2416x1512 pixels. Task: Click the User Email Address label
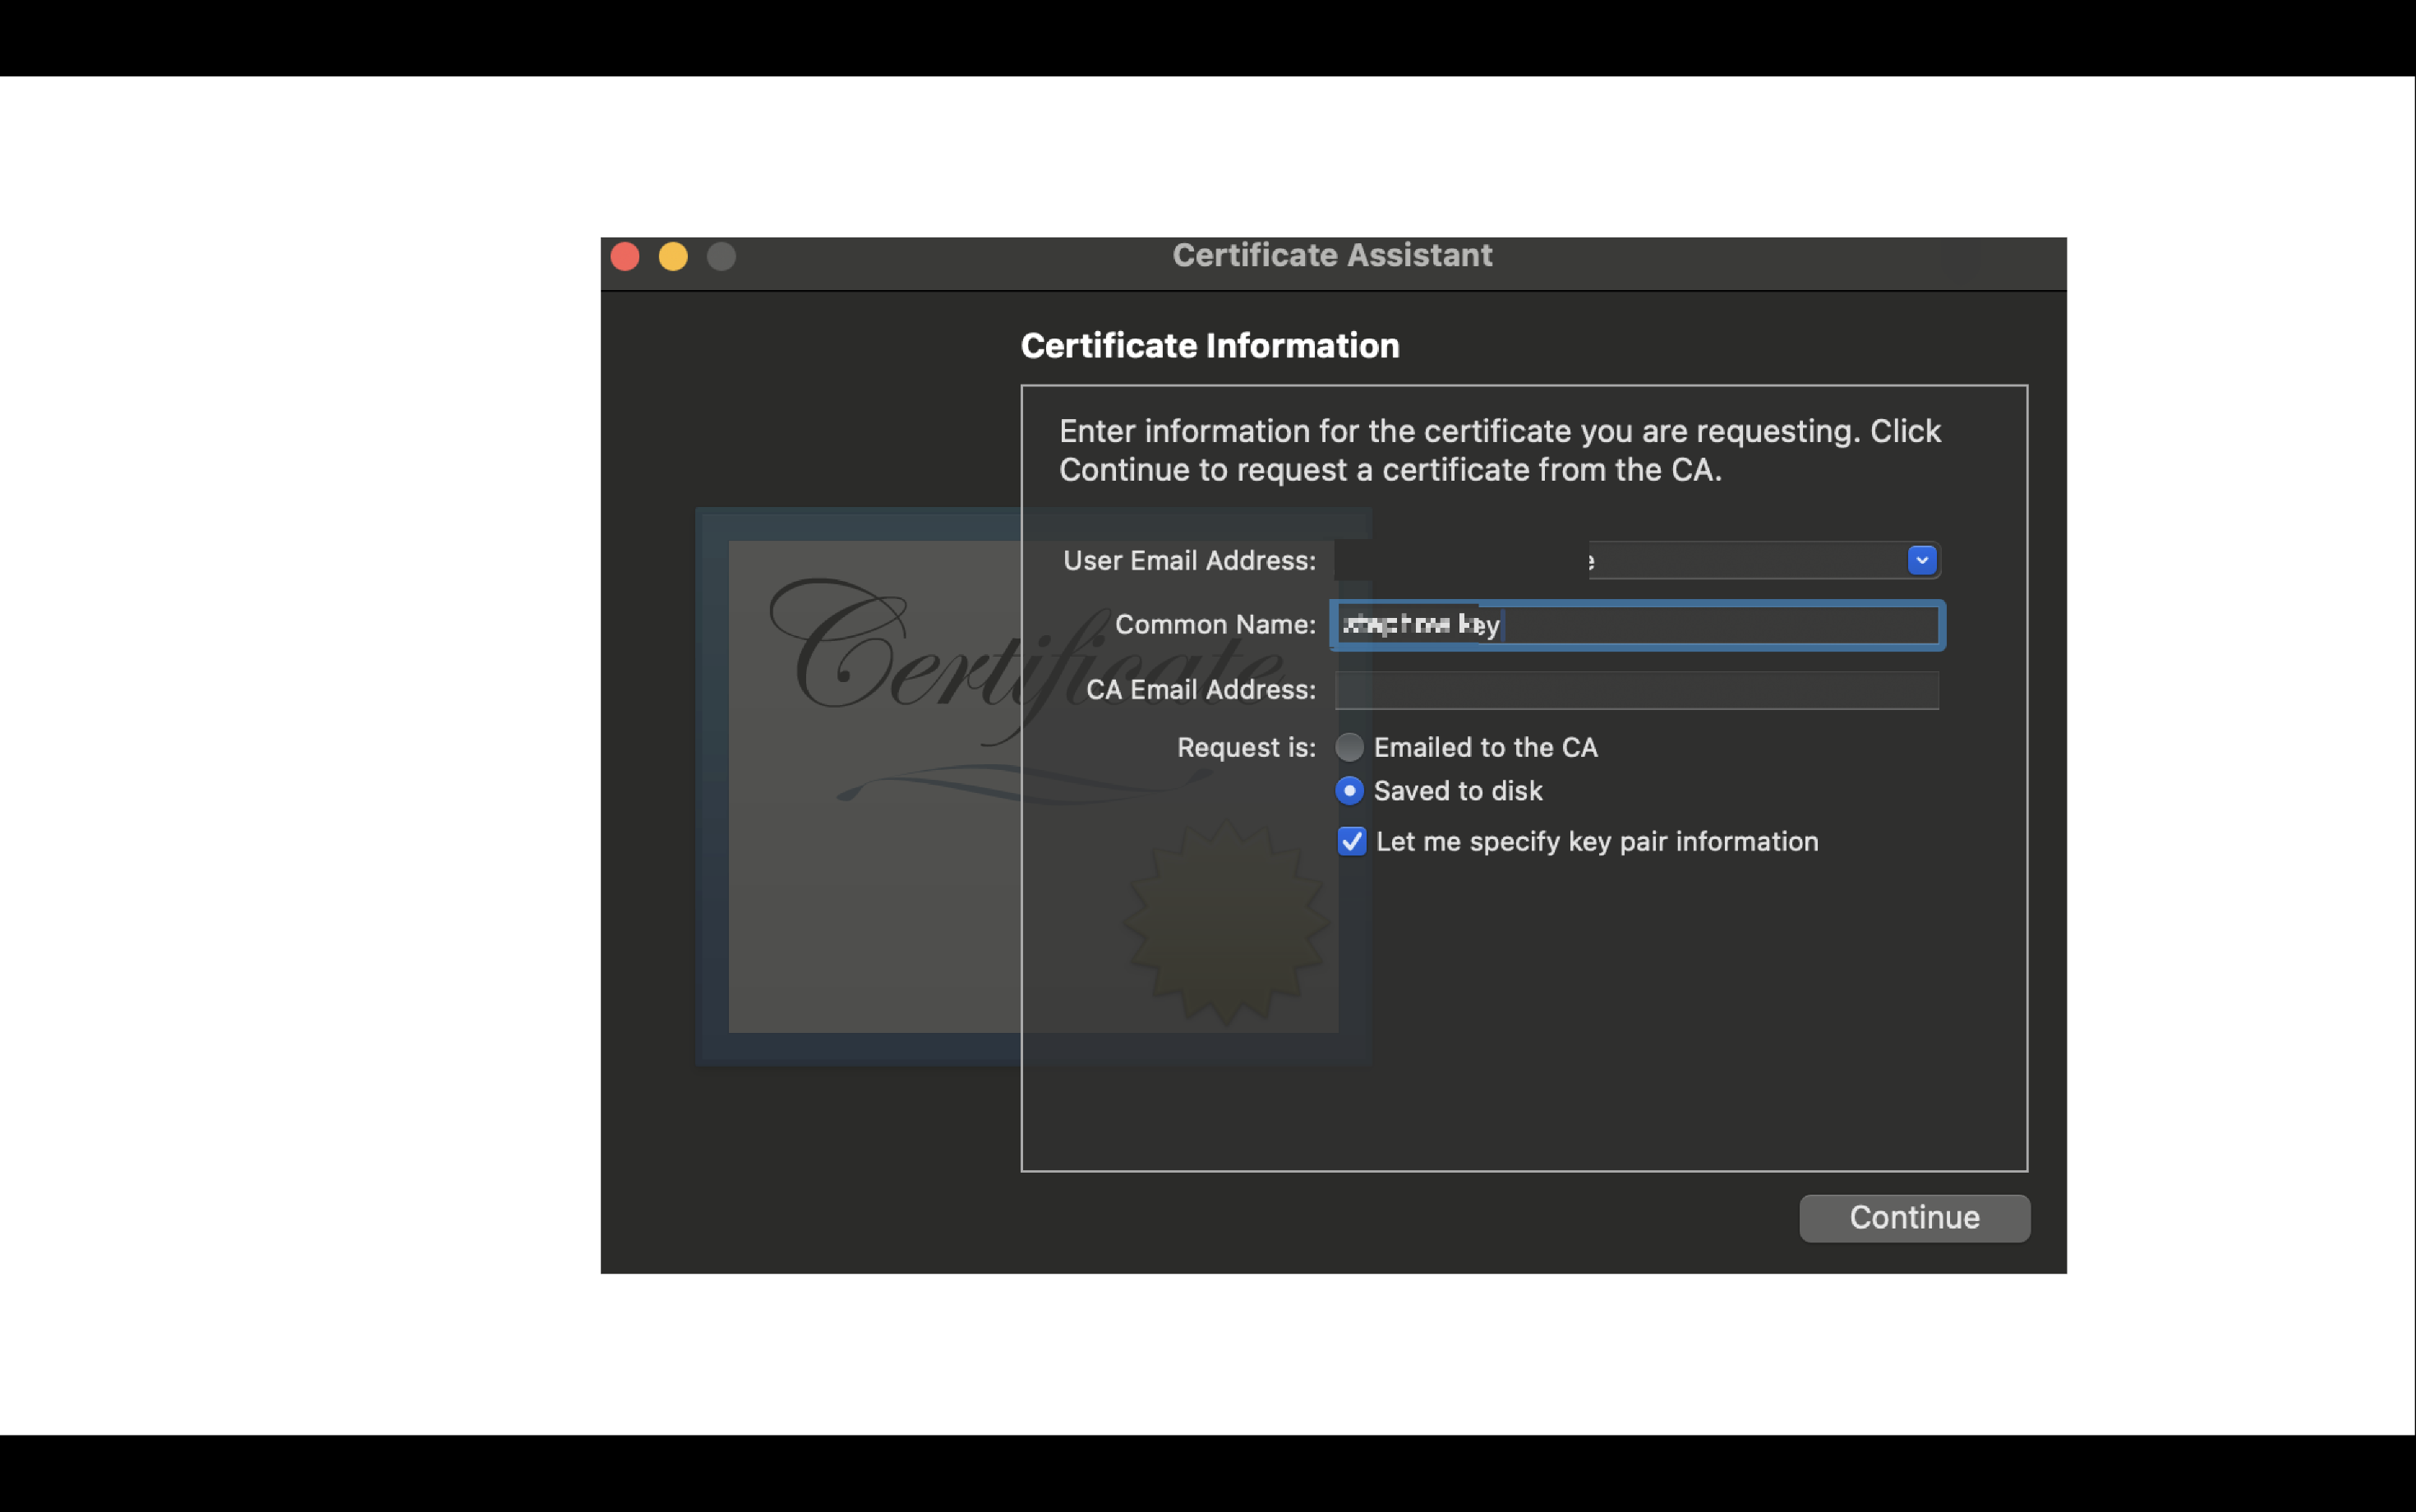(1188, 561)
